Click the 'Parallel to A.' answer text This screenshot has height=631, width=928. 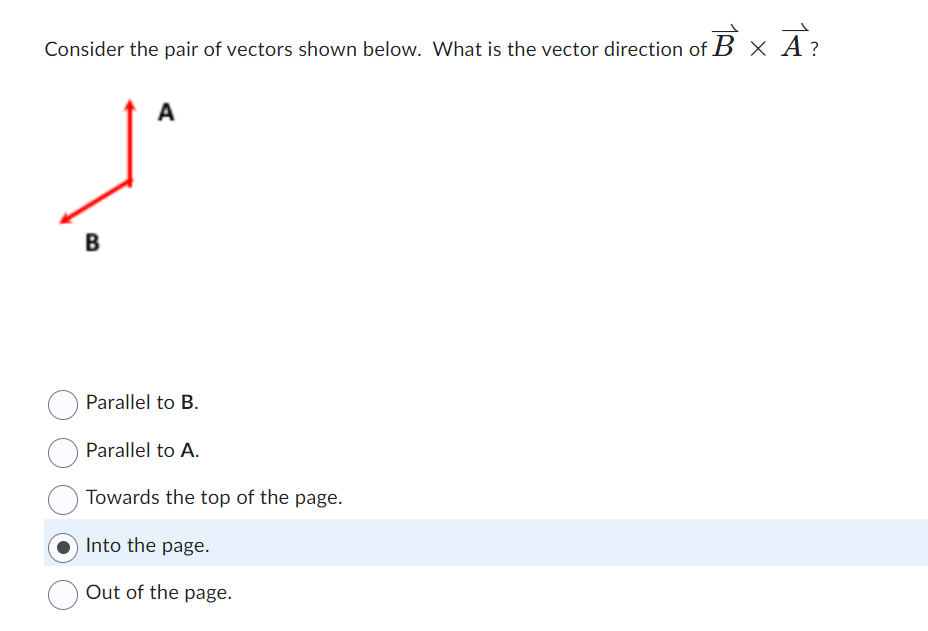coord(141,450)
